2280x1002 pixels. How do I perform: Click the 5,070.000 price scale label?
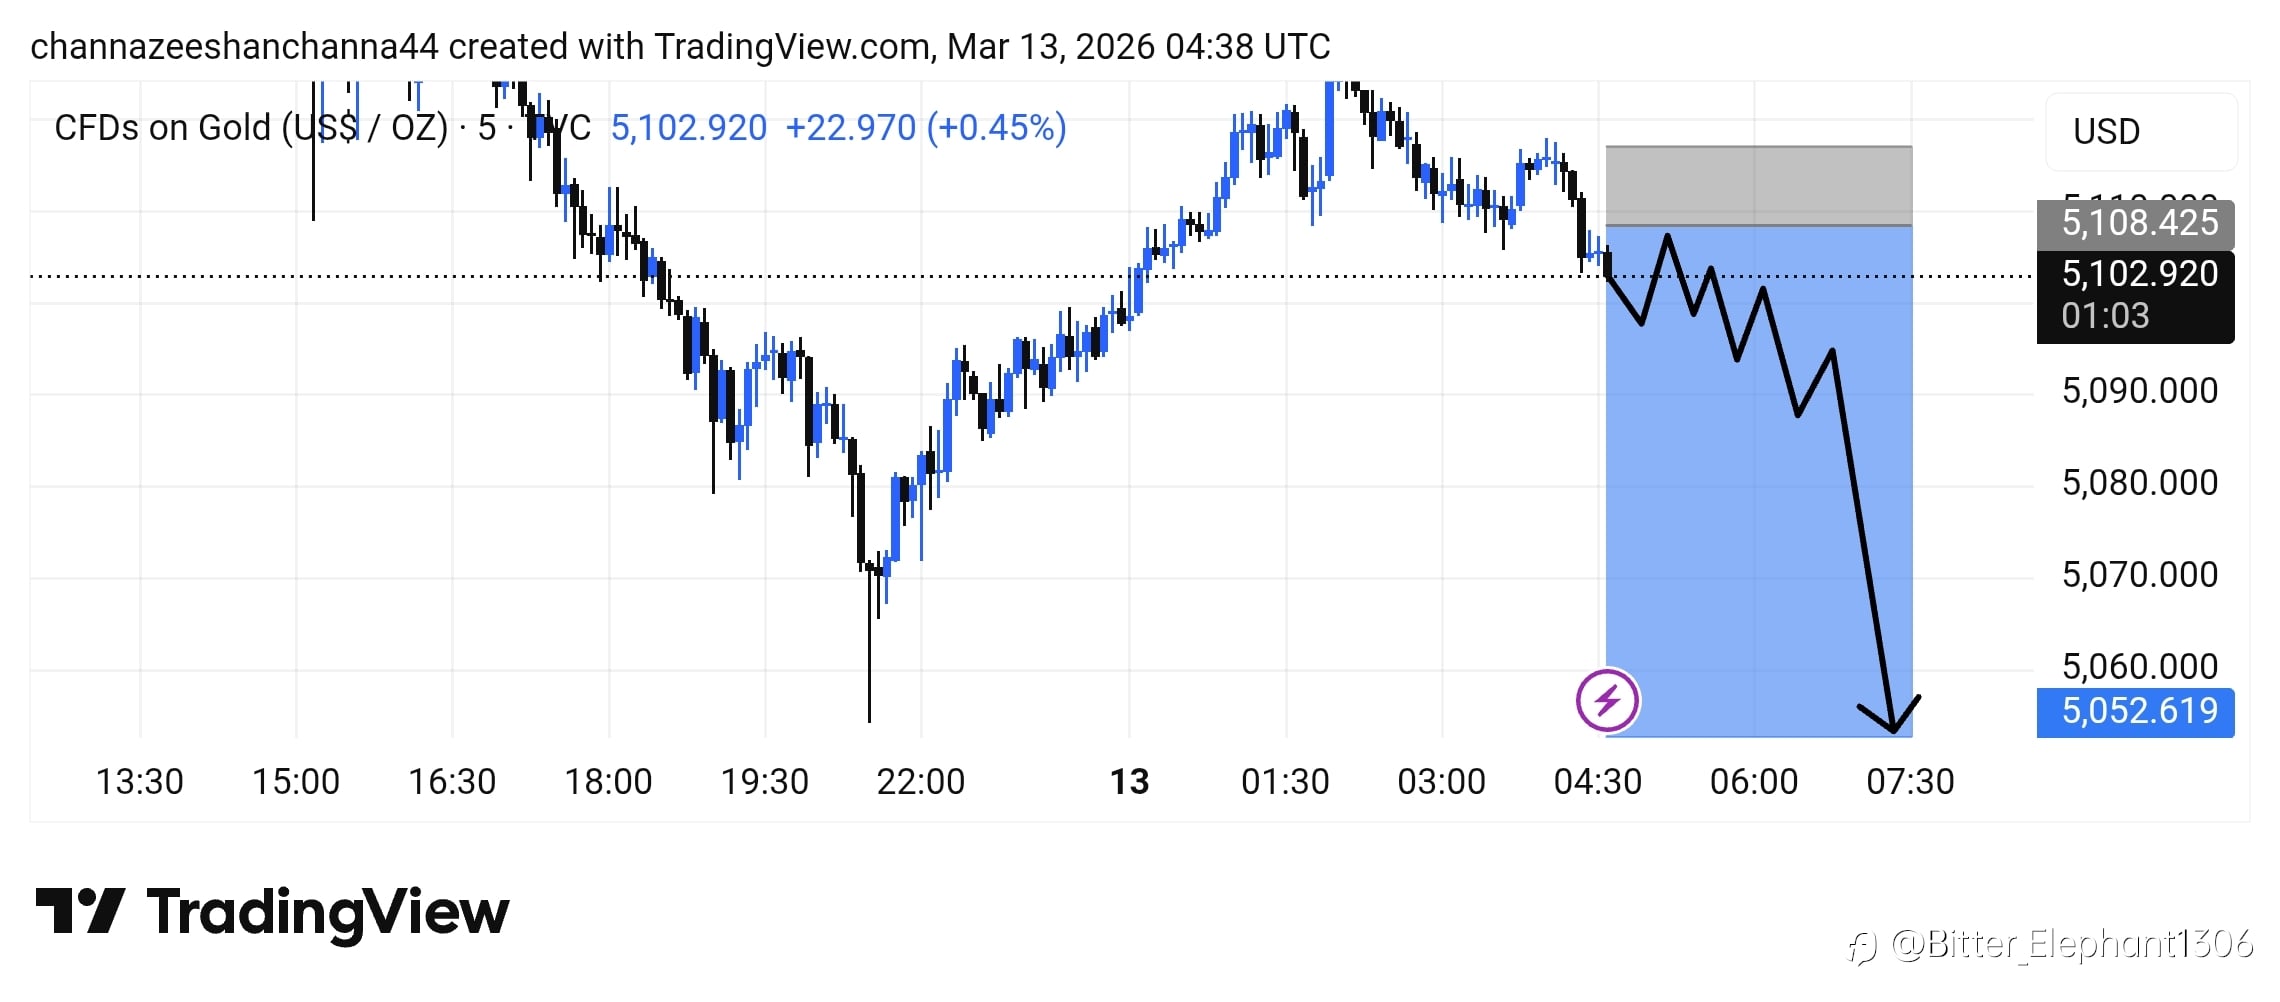(x=2139, y=575)
